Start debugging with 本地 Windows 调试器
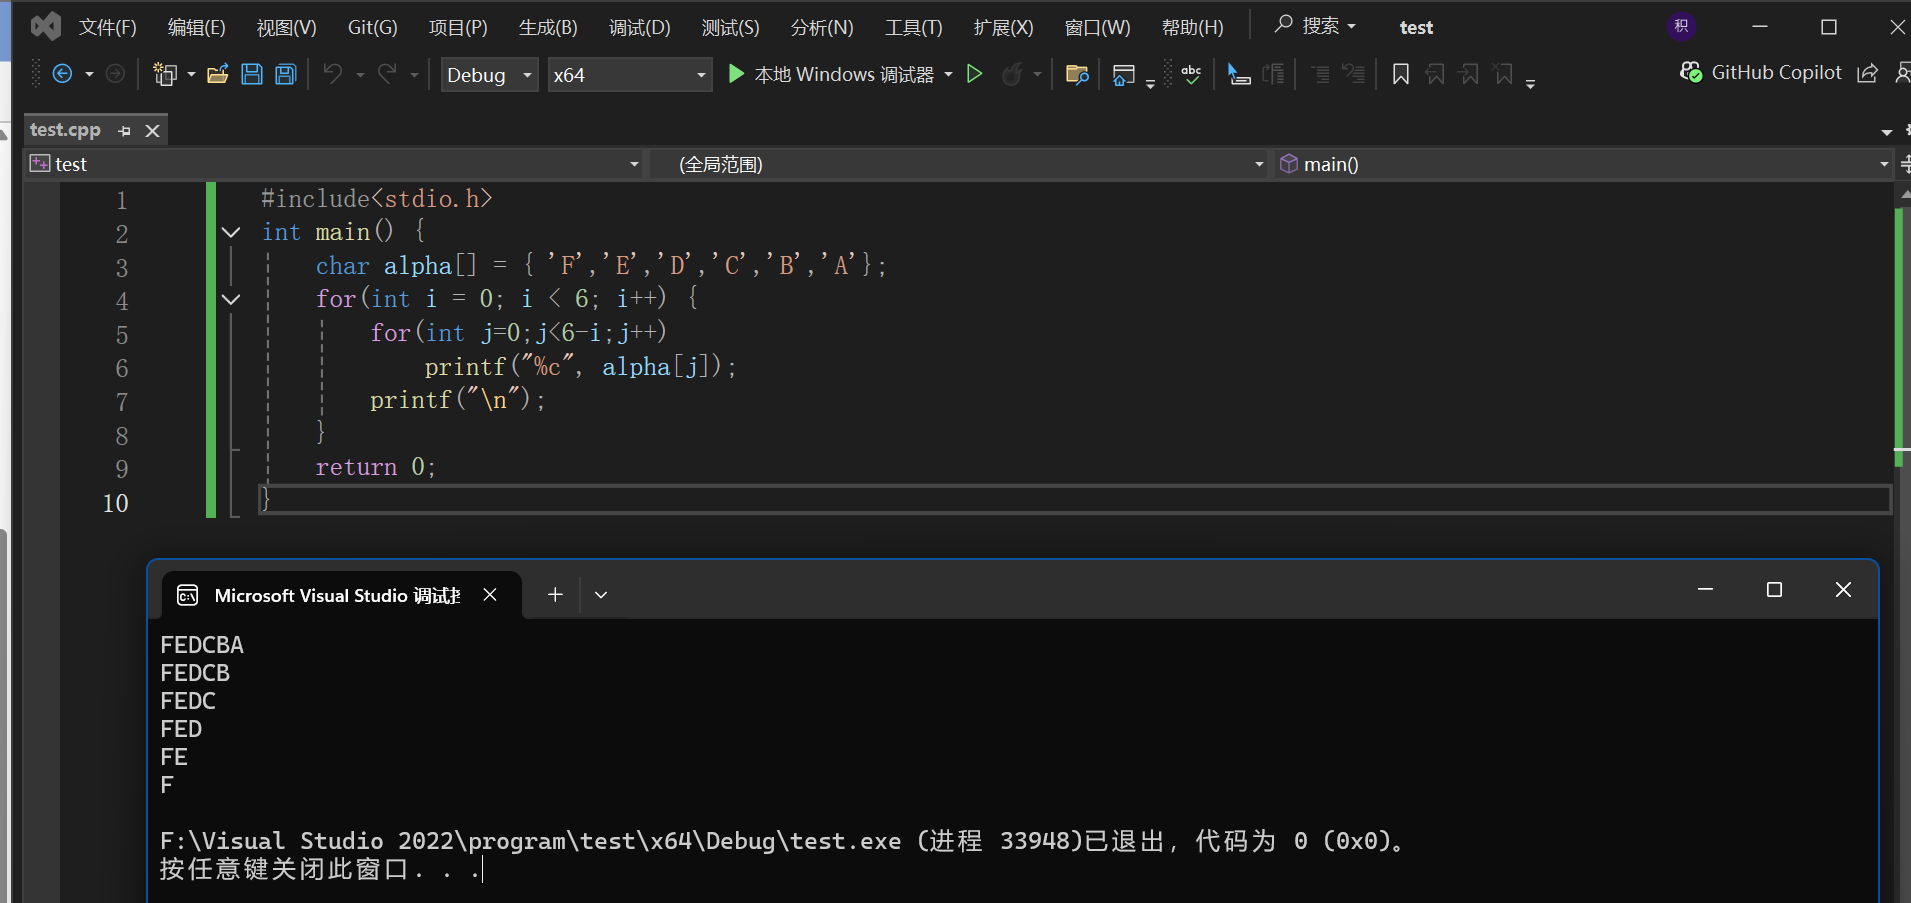Image resolution: width=1911 pixels, height=903 pixels. (831, 74)
